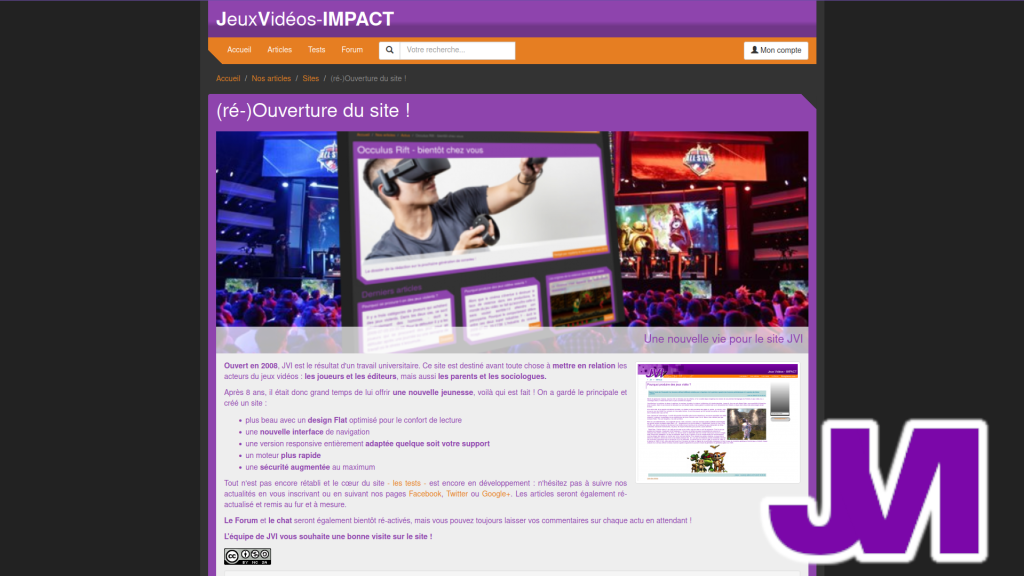Go to Accueil in the navigation bar
The image size is (1024, 576).
tap(239, 50)
